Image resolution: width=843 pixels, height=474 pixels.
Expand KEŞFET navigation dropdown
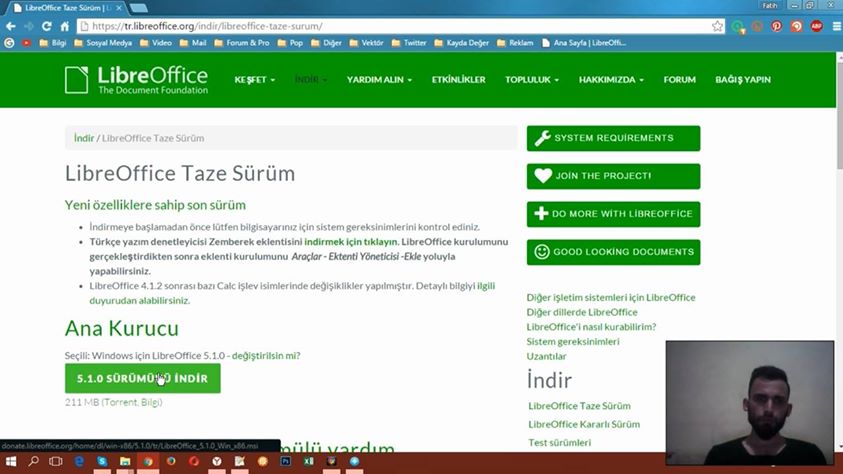(255, 80)
